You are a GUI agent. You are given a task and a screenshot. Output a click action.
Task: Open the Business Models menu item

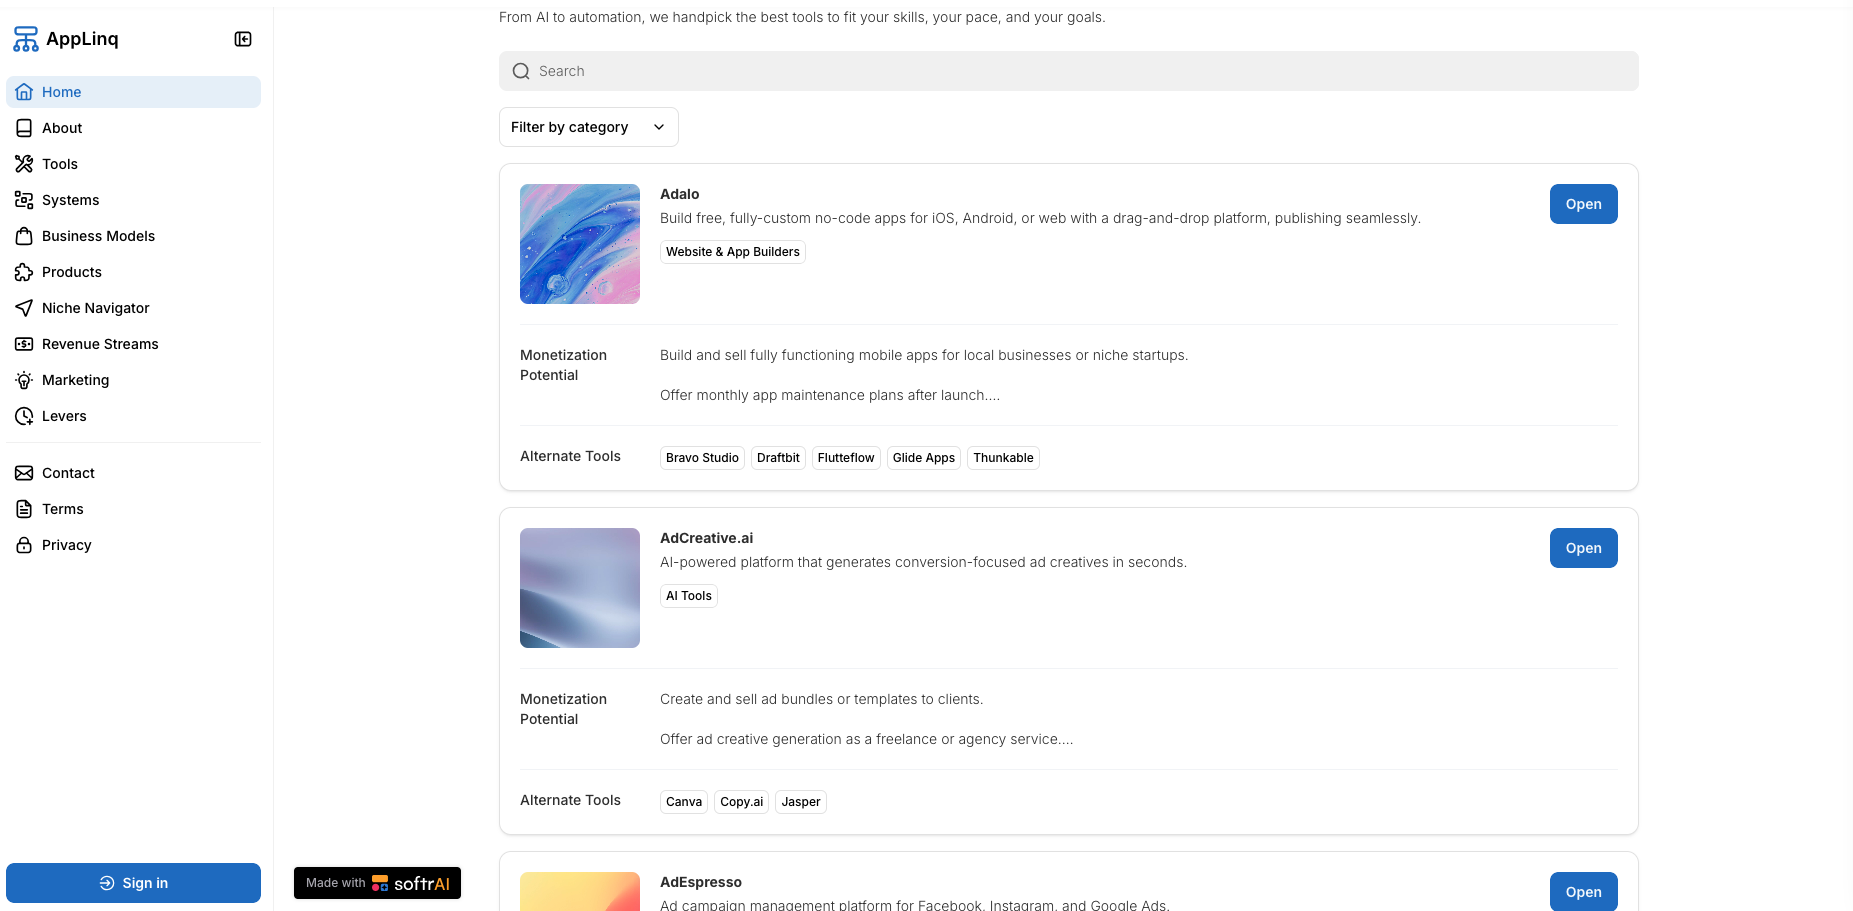coord(133,236)
